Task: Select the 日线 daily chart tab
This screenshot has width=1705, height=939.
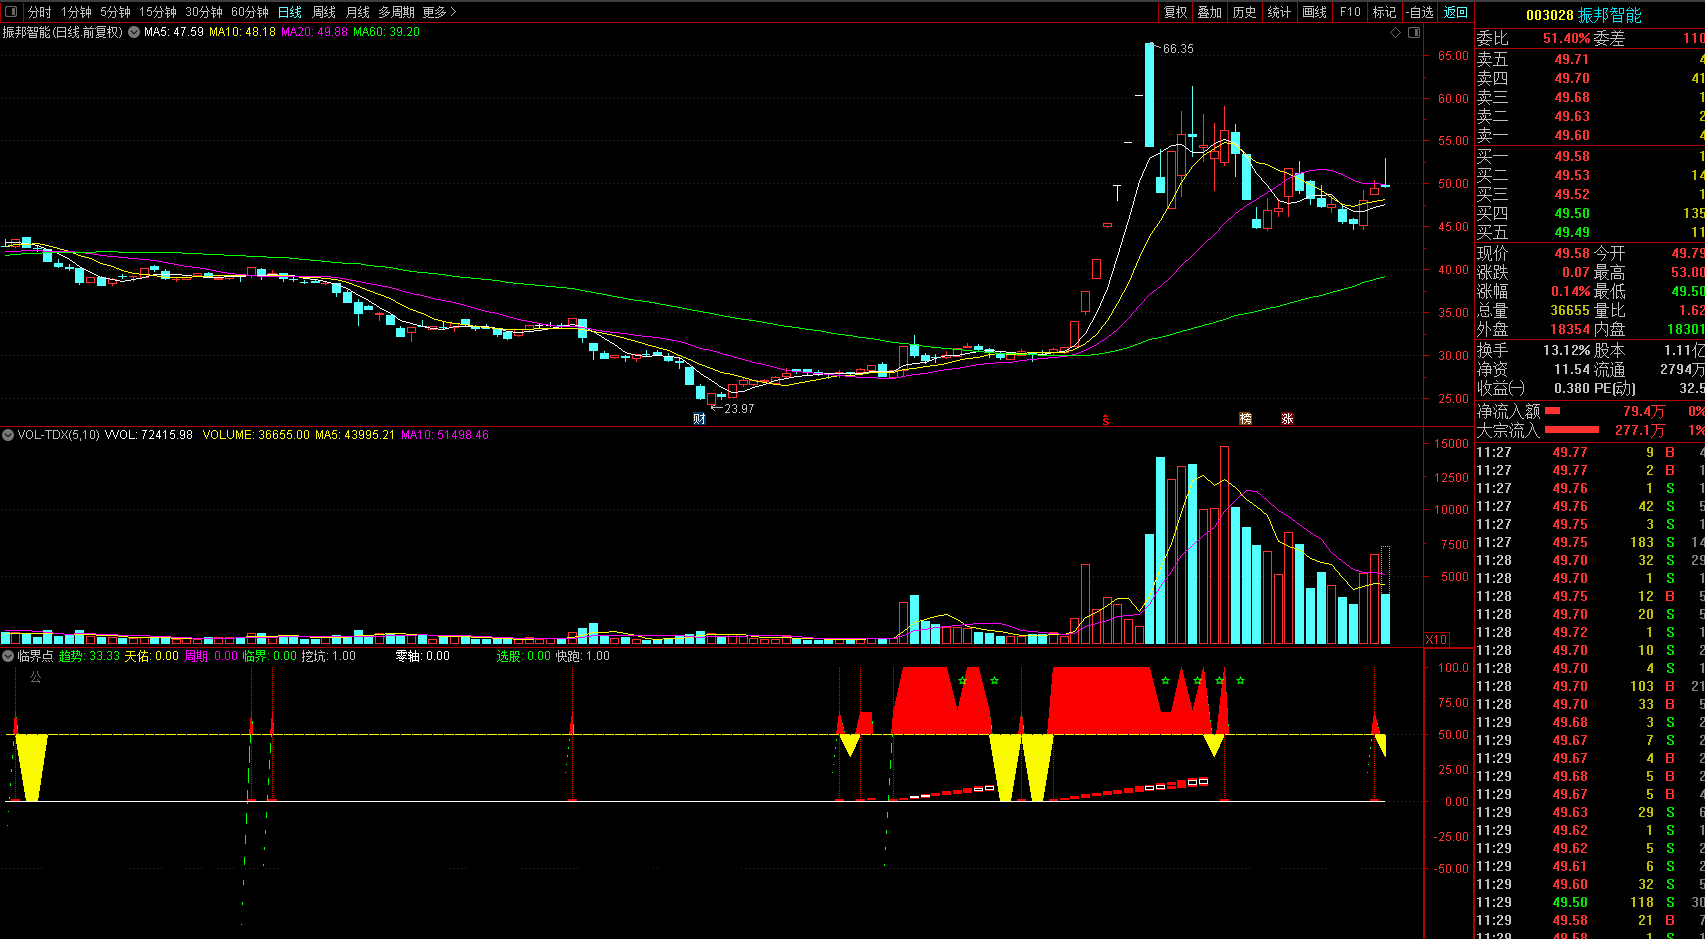Action: (290, 12)
